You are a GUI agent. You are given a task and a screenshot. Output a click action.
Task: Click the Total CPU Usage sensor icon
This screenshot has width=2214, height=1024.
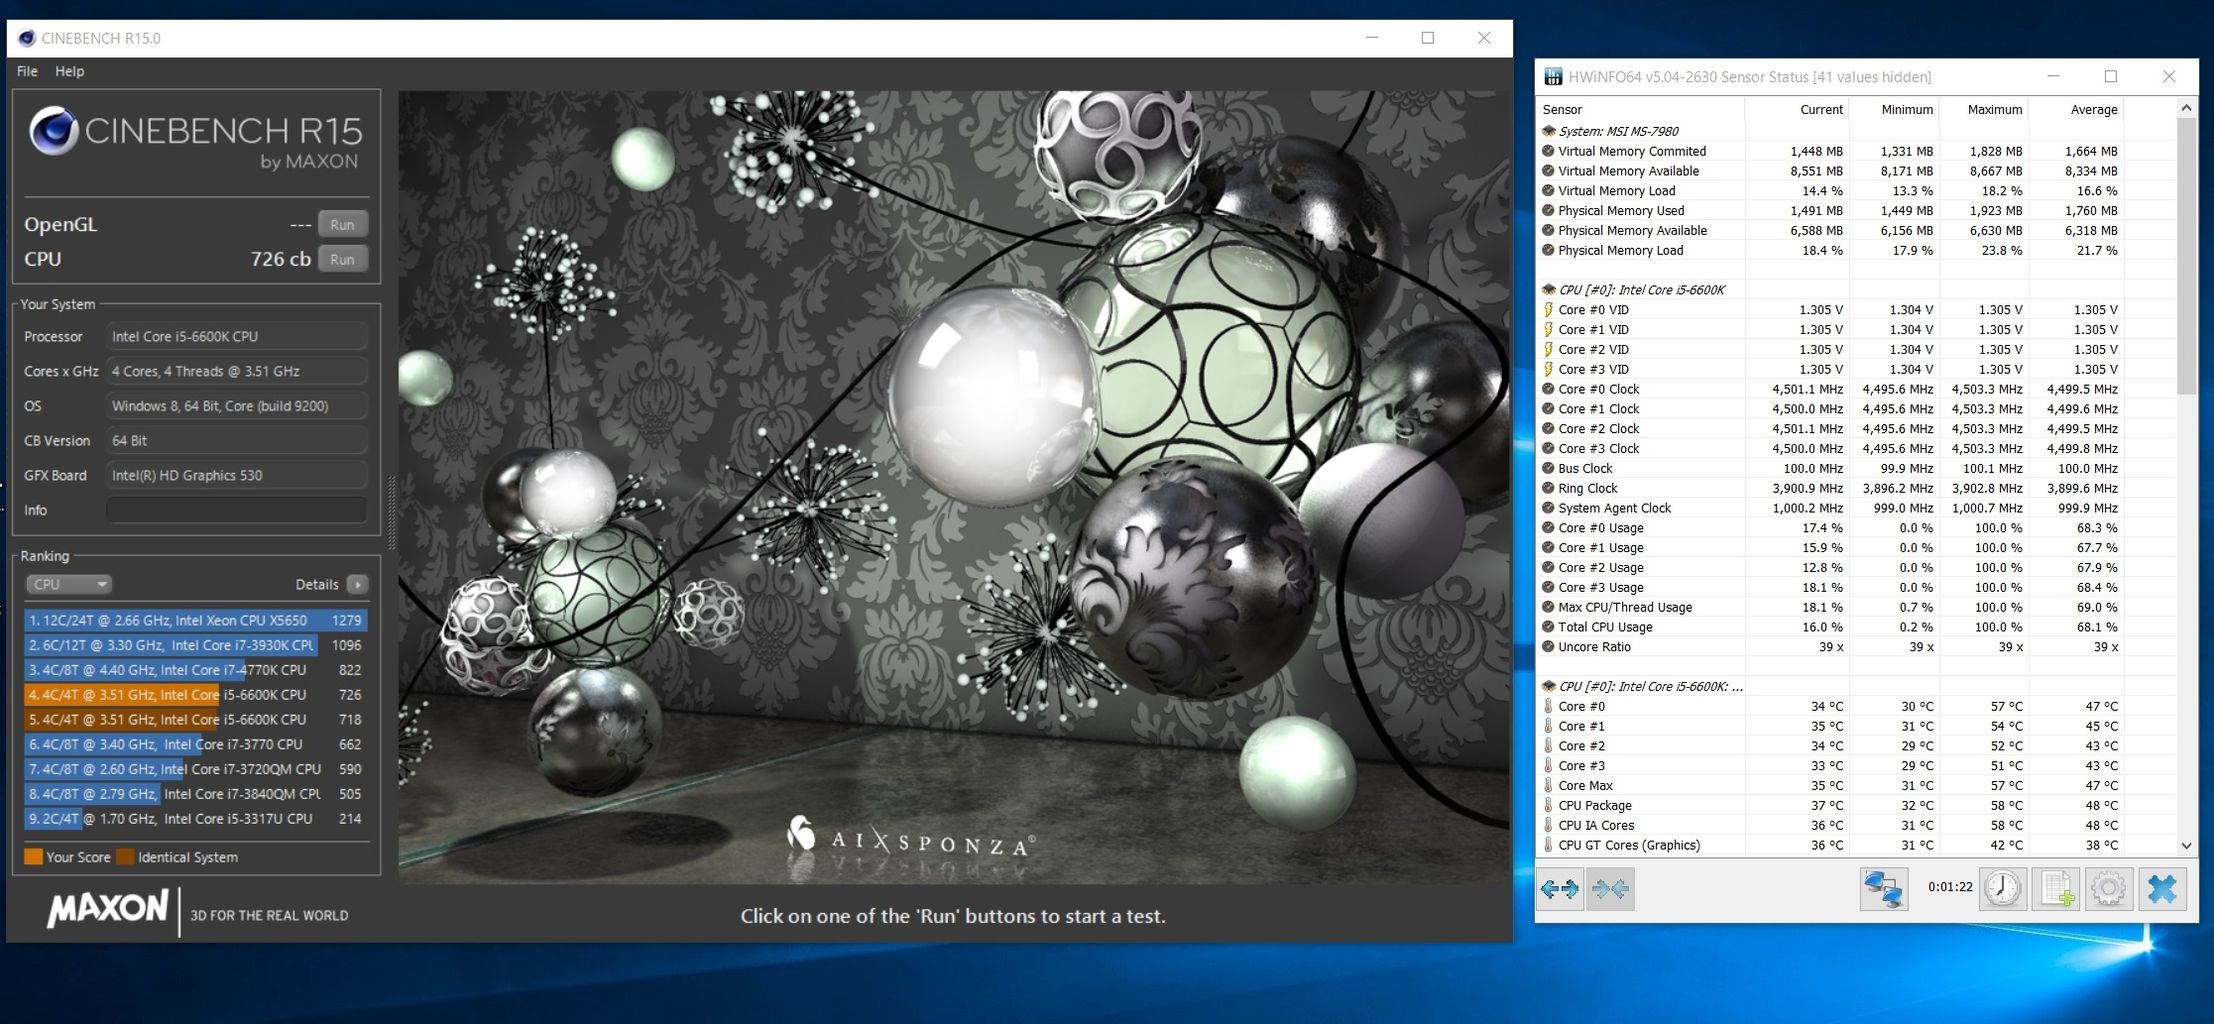pyautogui.click(x=1548, y=627)
